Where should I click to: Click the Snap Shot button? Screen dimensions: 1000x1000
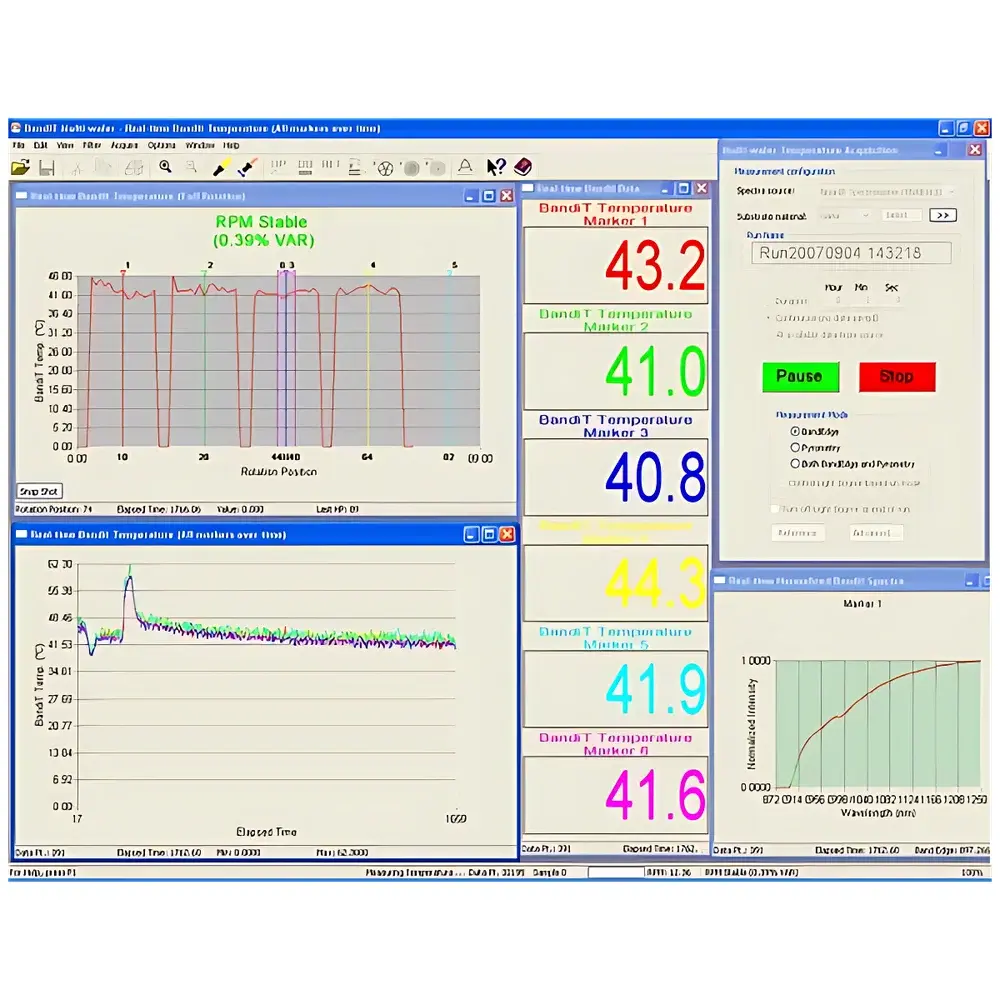tap(39, 491)
